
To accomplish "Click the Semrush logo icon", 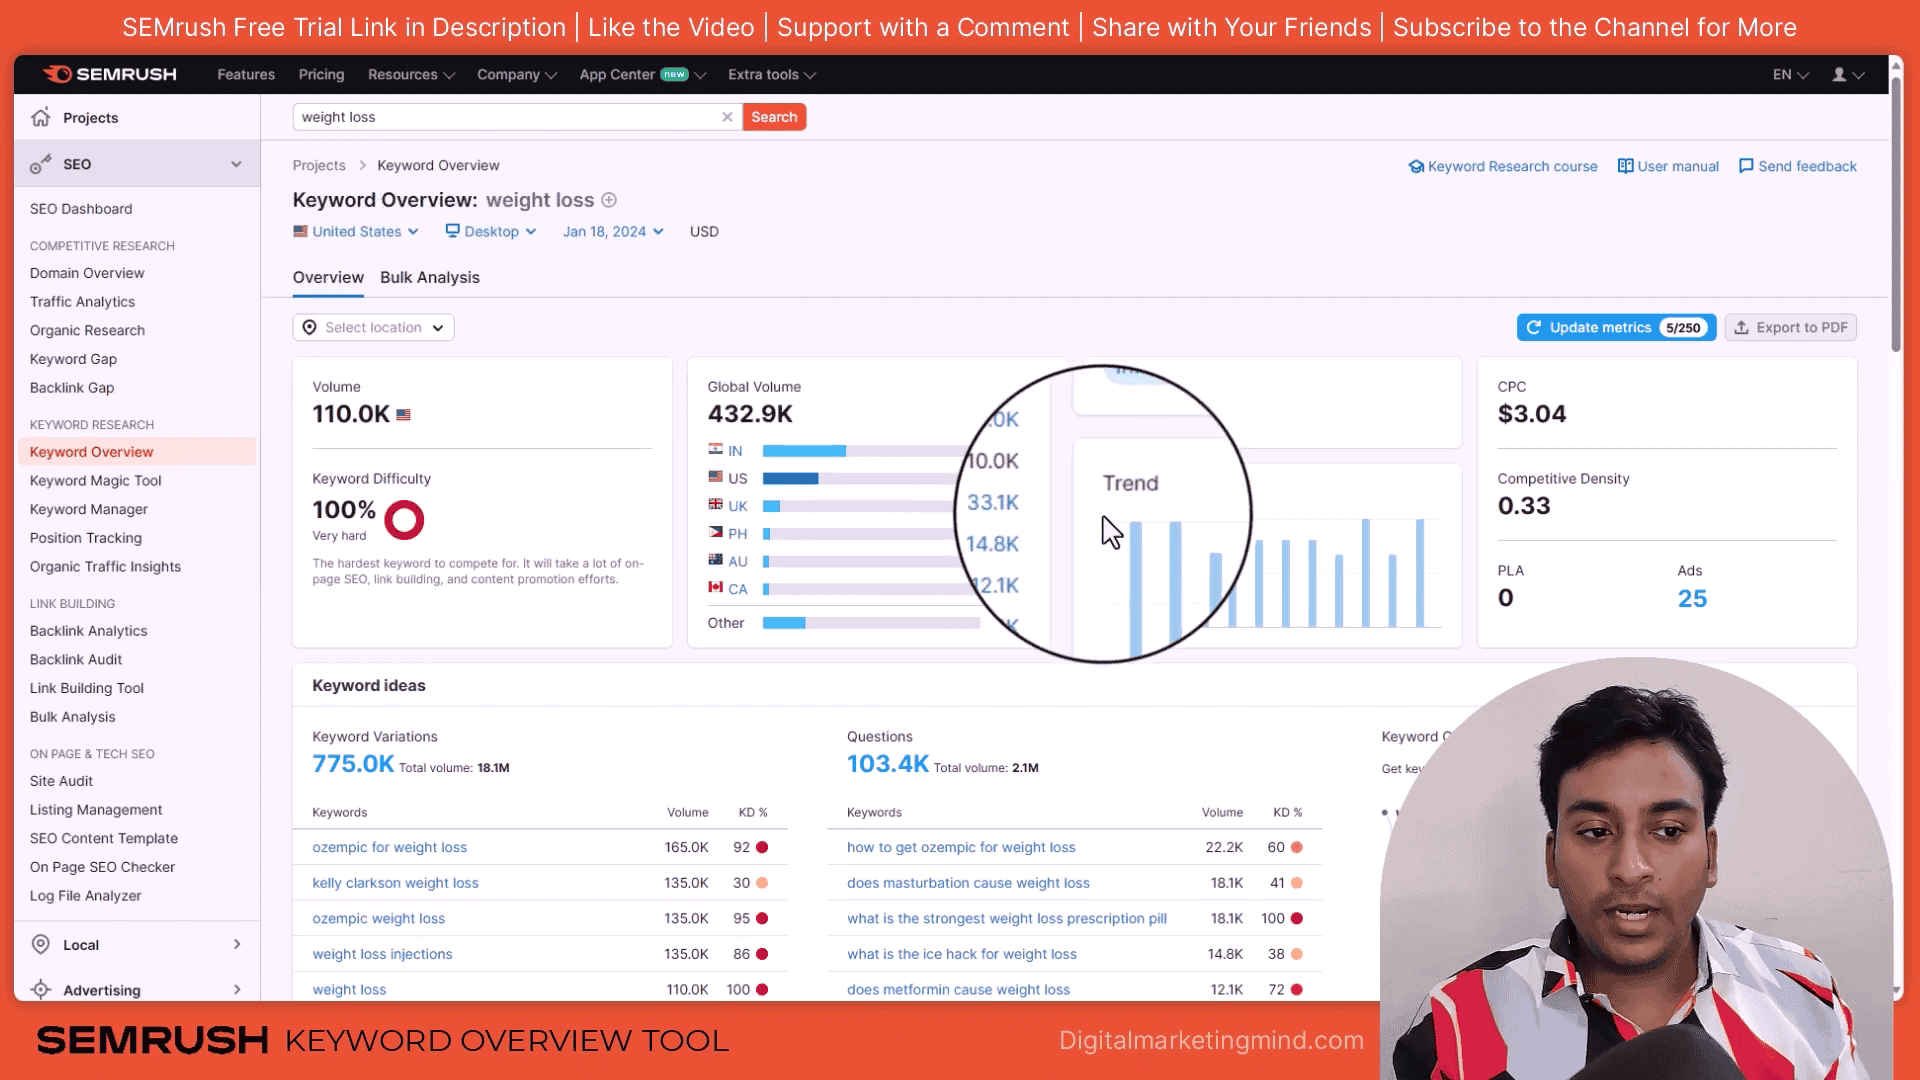I will coord(57,74).
